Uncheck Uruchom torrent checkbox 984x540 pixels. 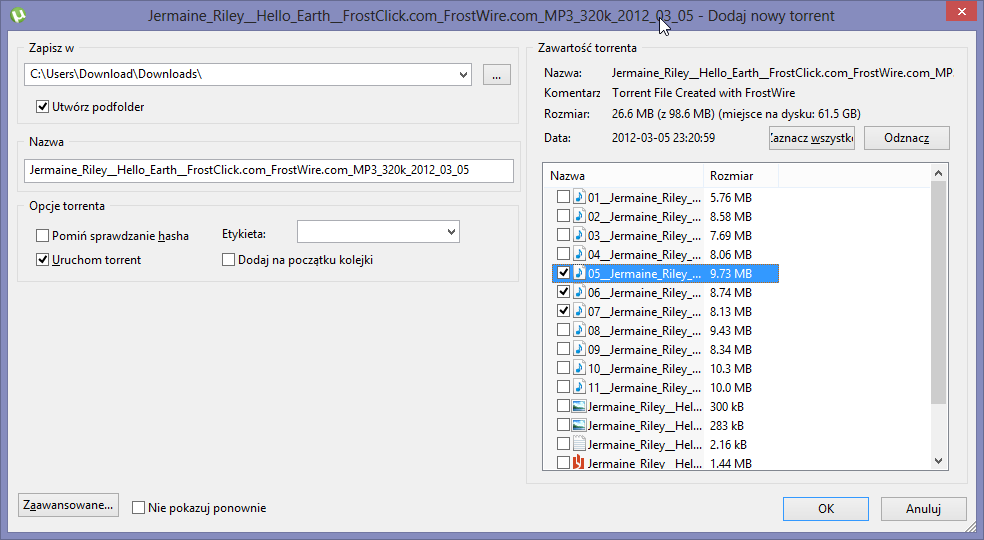tap(43, 259)
